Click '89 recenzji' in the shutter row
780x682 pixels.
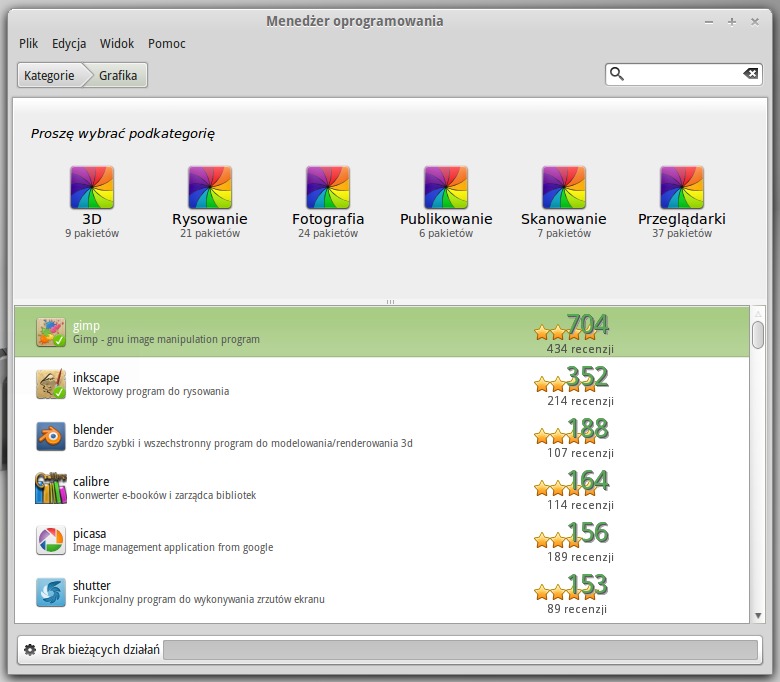point(577,609)
